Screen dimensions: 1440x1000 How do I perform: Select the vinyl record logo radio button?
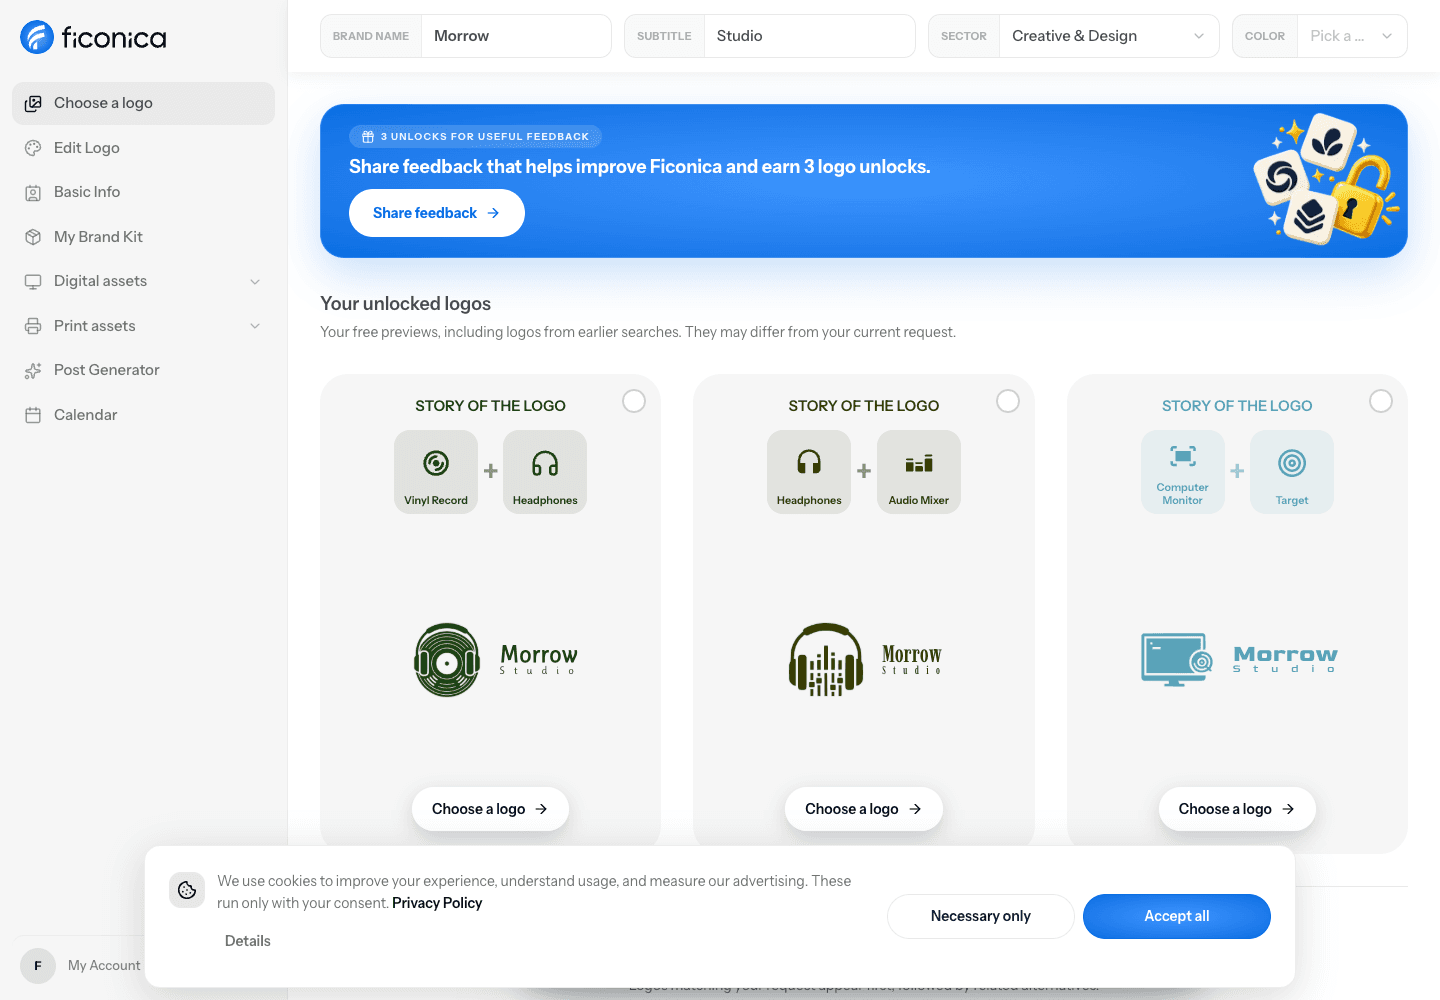(634, 401)
